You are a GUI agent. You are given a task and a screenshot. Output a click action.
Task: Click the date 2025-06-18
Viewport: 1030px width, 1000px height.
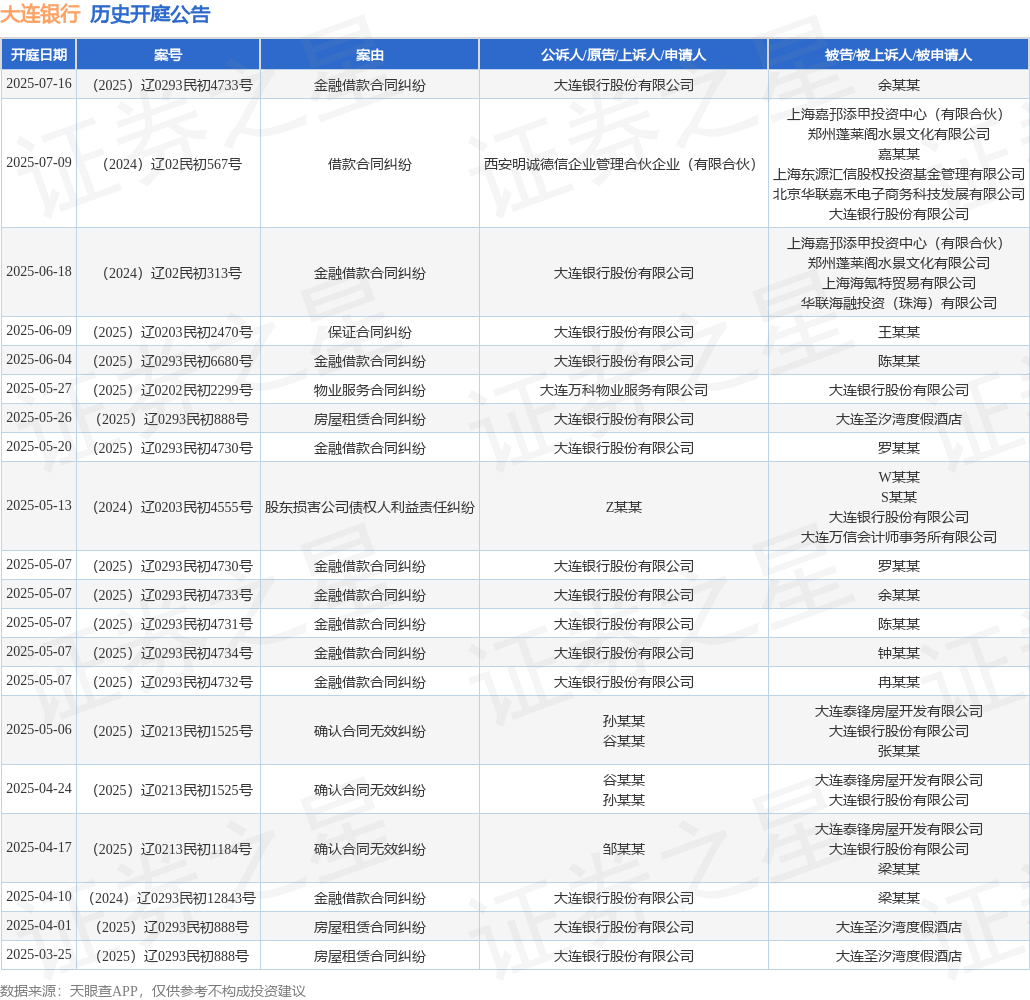pos(39,271)
